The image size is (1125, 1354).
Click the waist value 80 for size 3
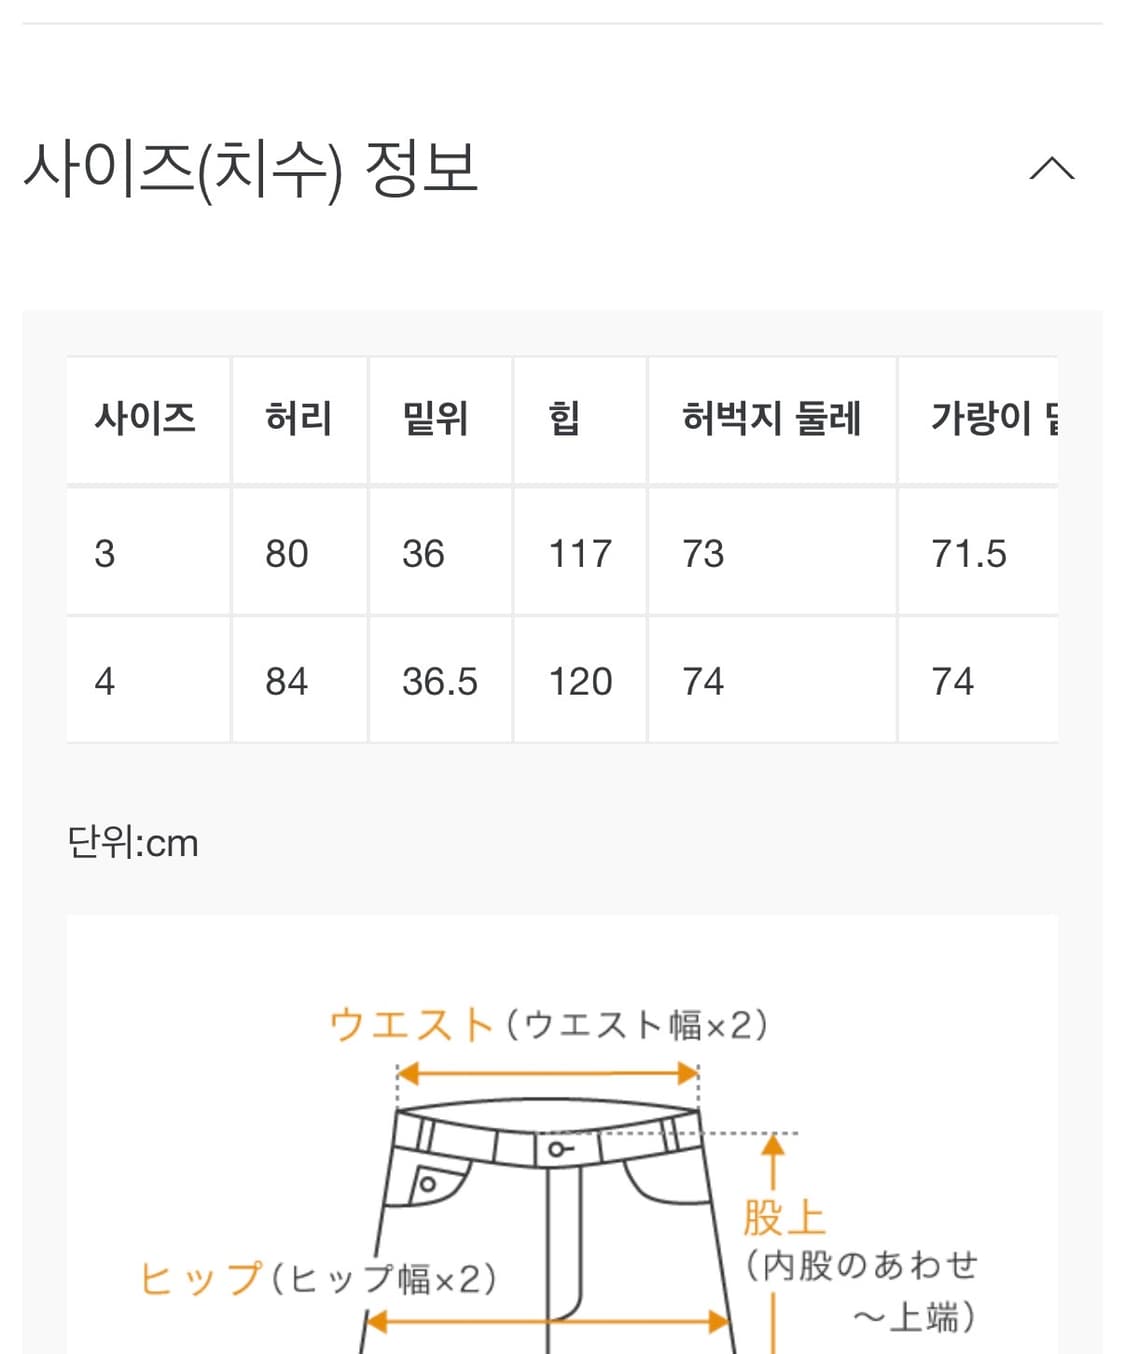[287, 552]
